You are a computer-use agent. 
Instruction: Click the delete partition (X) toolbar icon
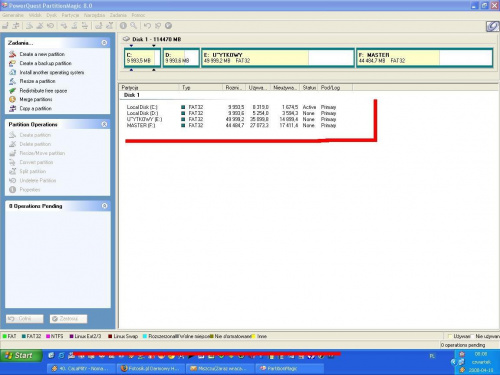point(40,25)
